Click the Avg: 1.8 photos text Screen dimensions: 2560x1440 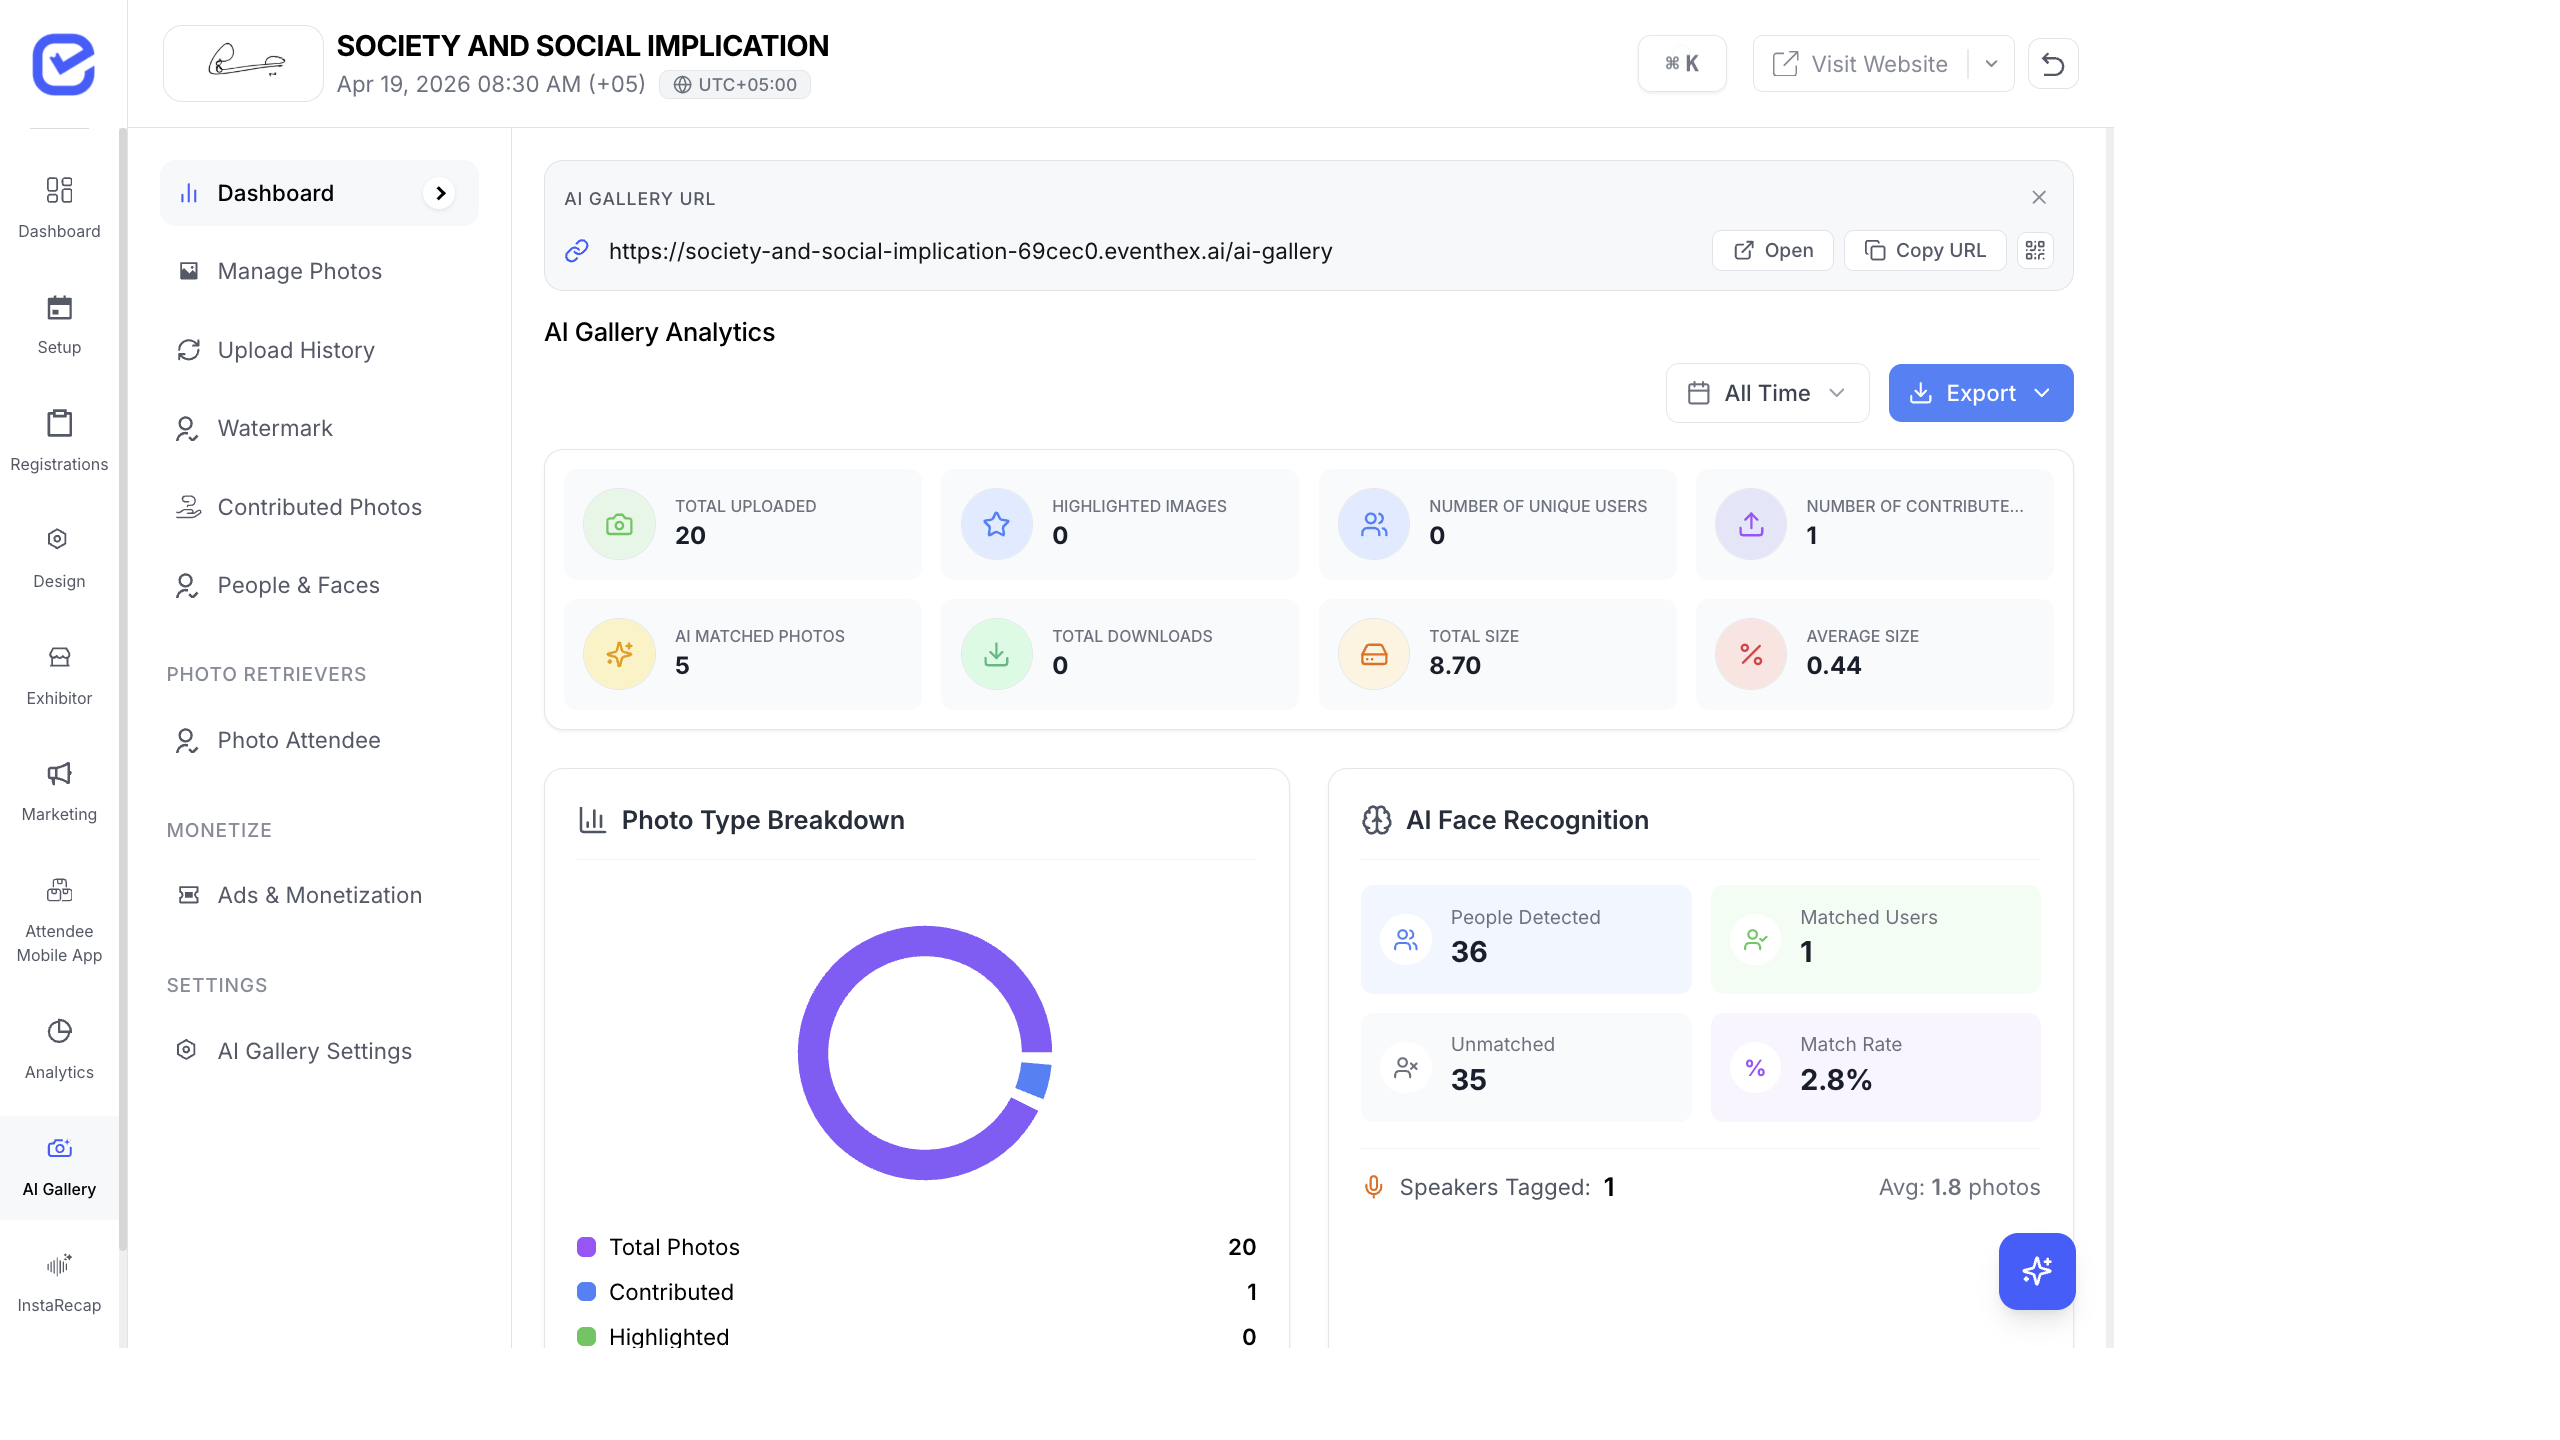(x=1959, y=1187)
